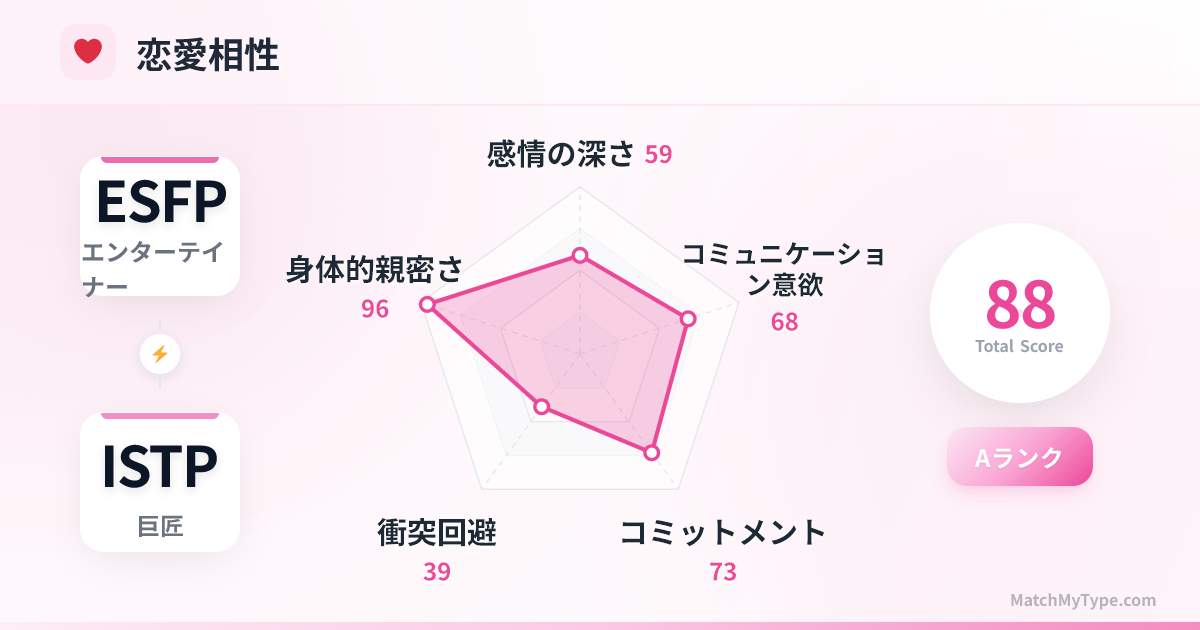This screenshot has height=630, width=1200.
Task: Select the ISTP personality type card
Action: click(160, 482)
